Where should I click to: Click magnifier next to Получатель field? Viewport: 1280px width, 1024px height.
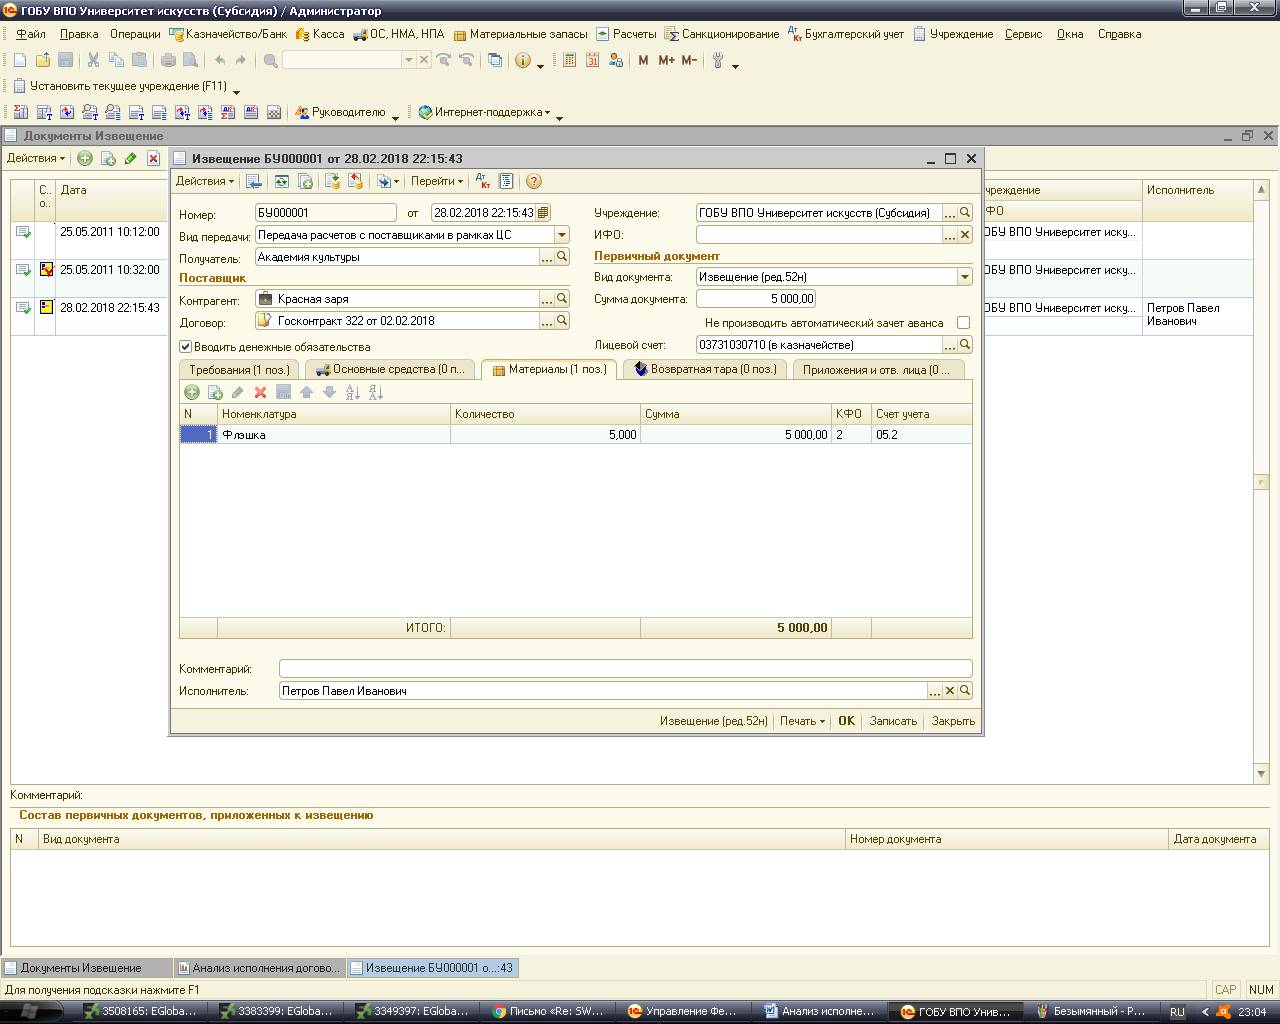pos(562,257)
